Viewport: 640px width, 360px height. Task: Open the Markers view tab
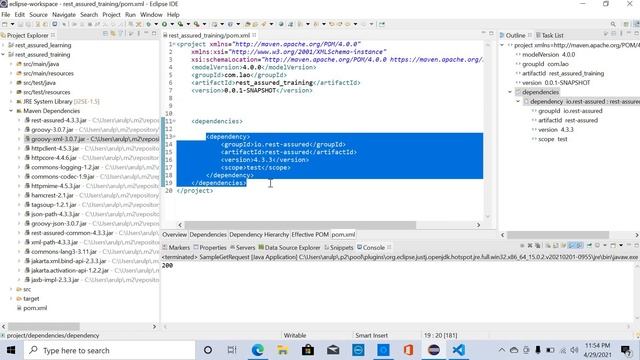tap(176, 247)
